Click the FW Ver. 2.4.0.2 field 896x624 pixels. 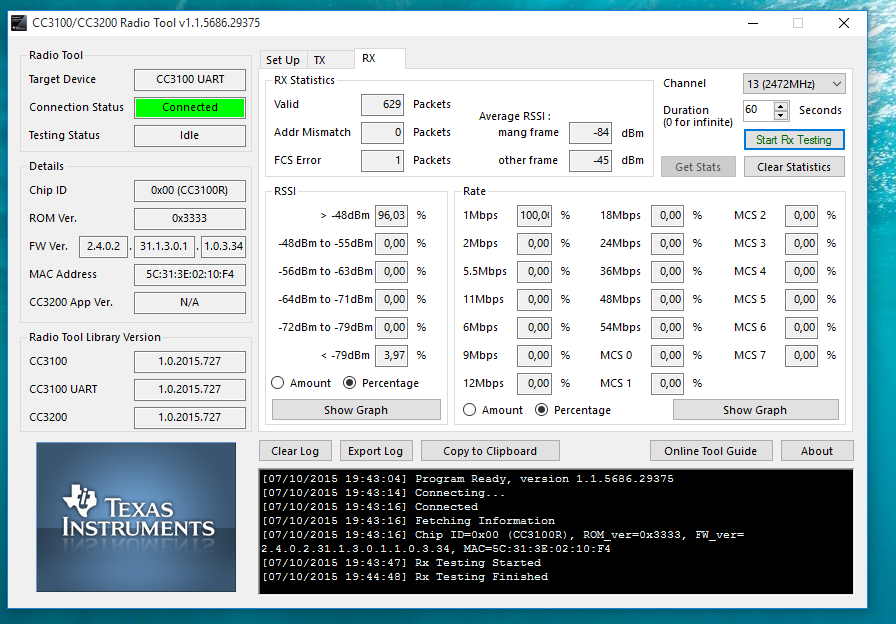(103, 246)
